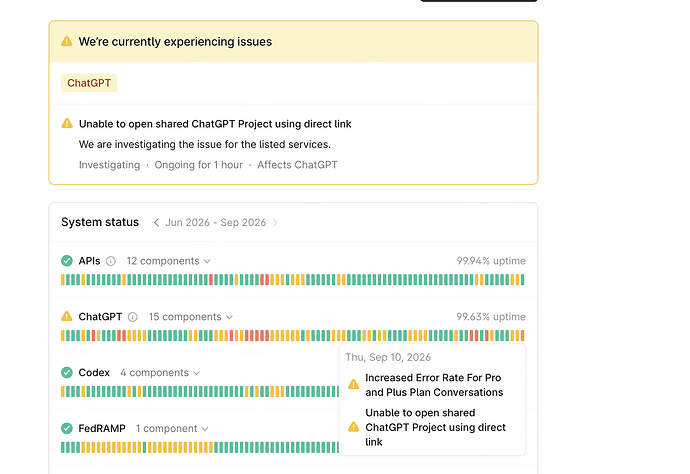
Task: Open the 'Unable to open shared ChatGPT Project' incident
Action: click(x=215, y=124)
